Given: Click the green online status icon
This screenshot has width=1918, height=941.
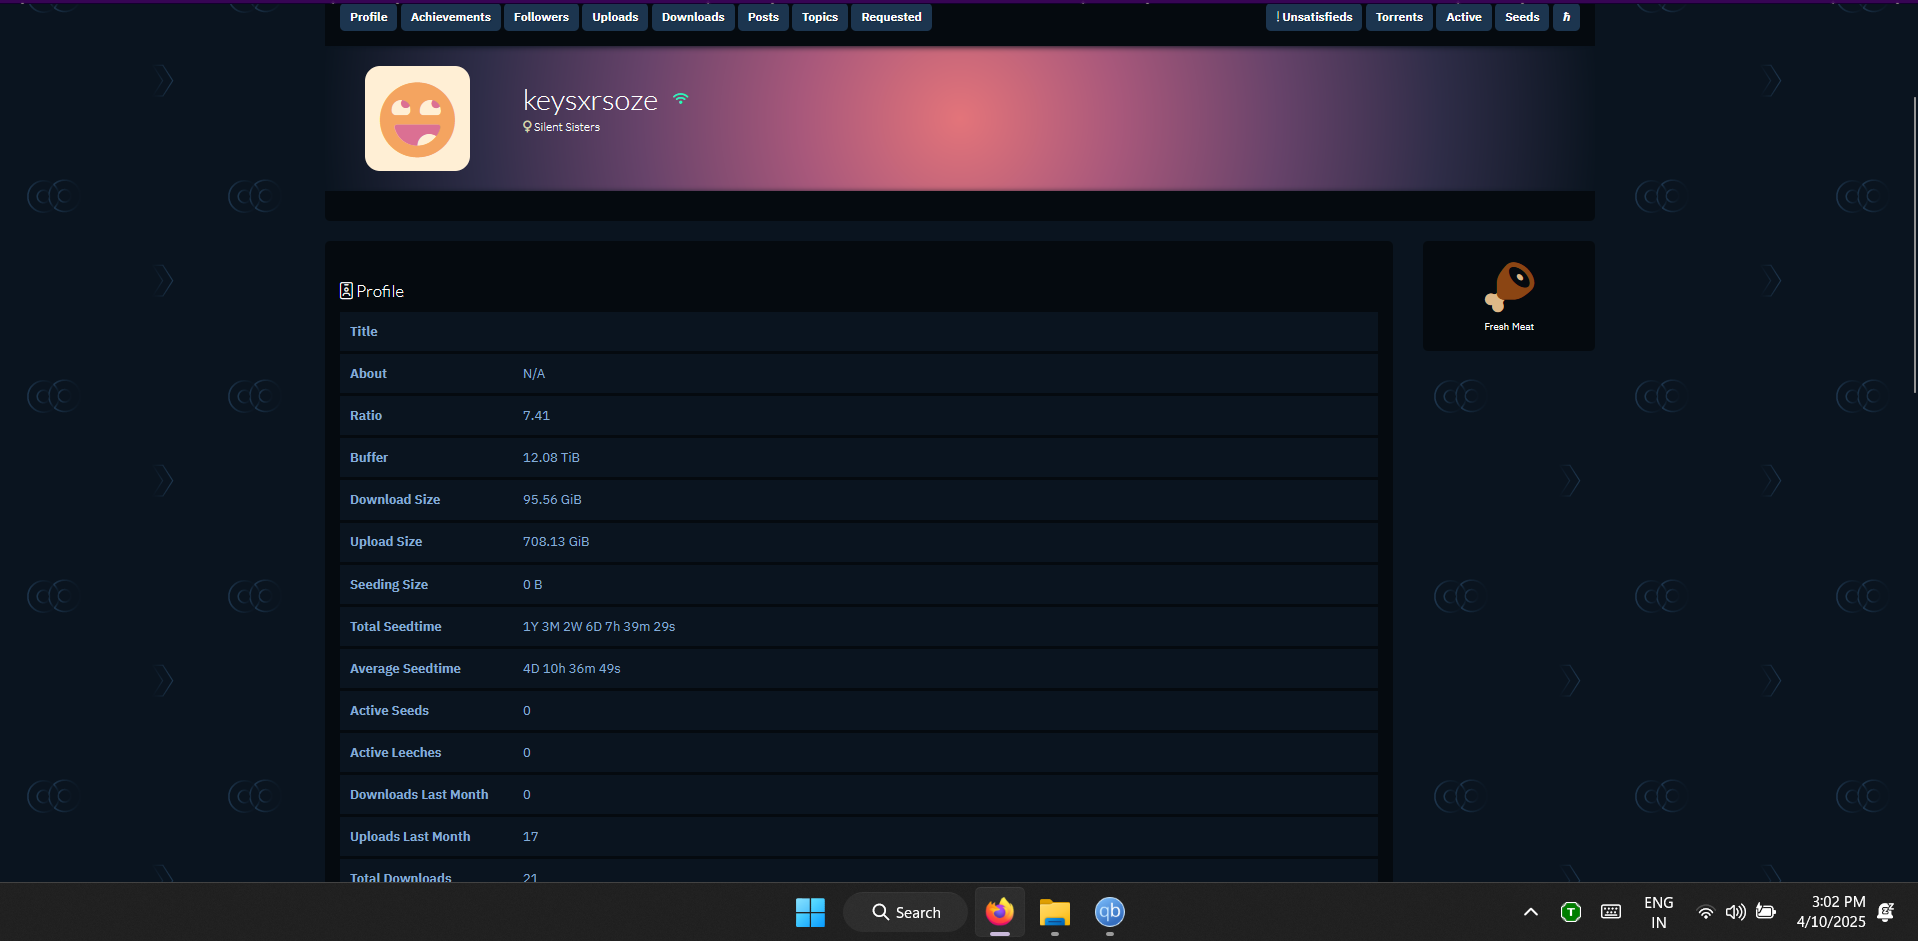Looking at the screenshot, I should [681, 99].
